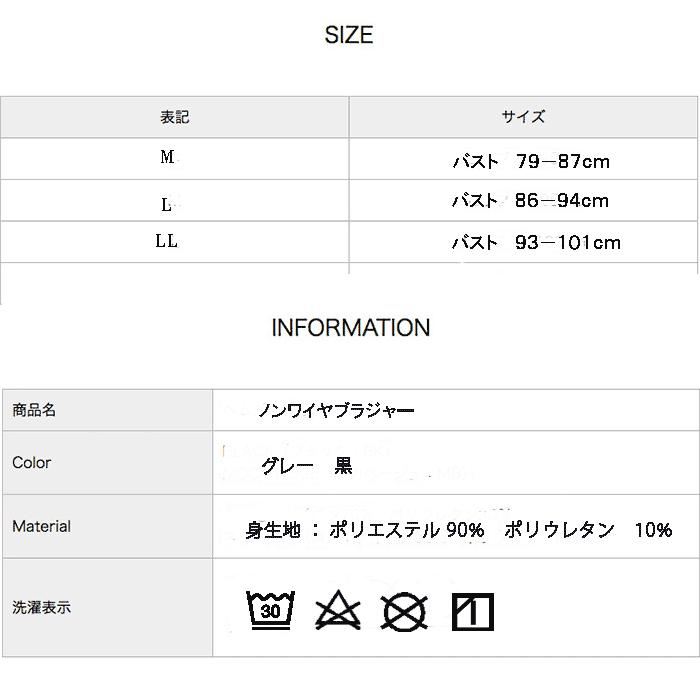The width and height of the screenshot is (700, 700).
Task: Click the square hang-dry laundry symbol
Action: click(x=472, y=611)
